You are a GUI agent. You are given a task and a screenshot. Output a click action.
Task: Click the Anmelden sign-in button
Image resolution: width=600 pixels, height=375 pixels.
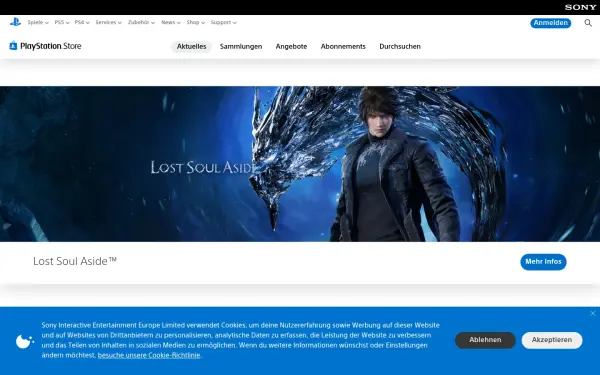tap(551, 23)
